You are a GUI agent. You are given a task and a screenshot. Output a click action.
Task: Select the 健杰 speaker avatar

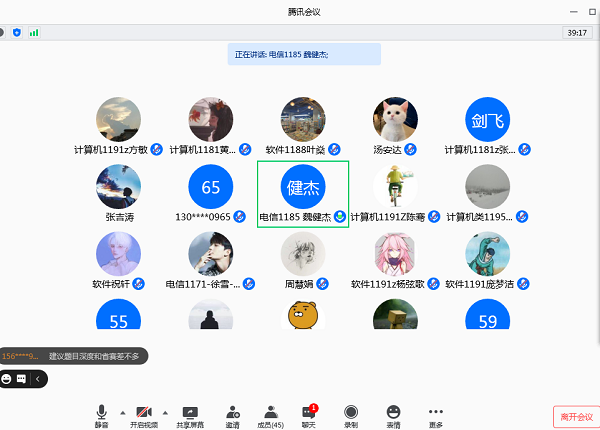[303, 187]
